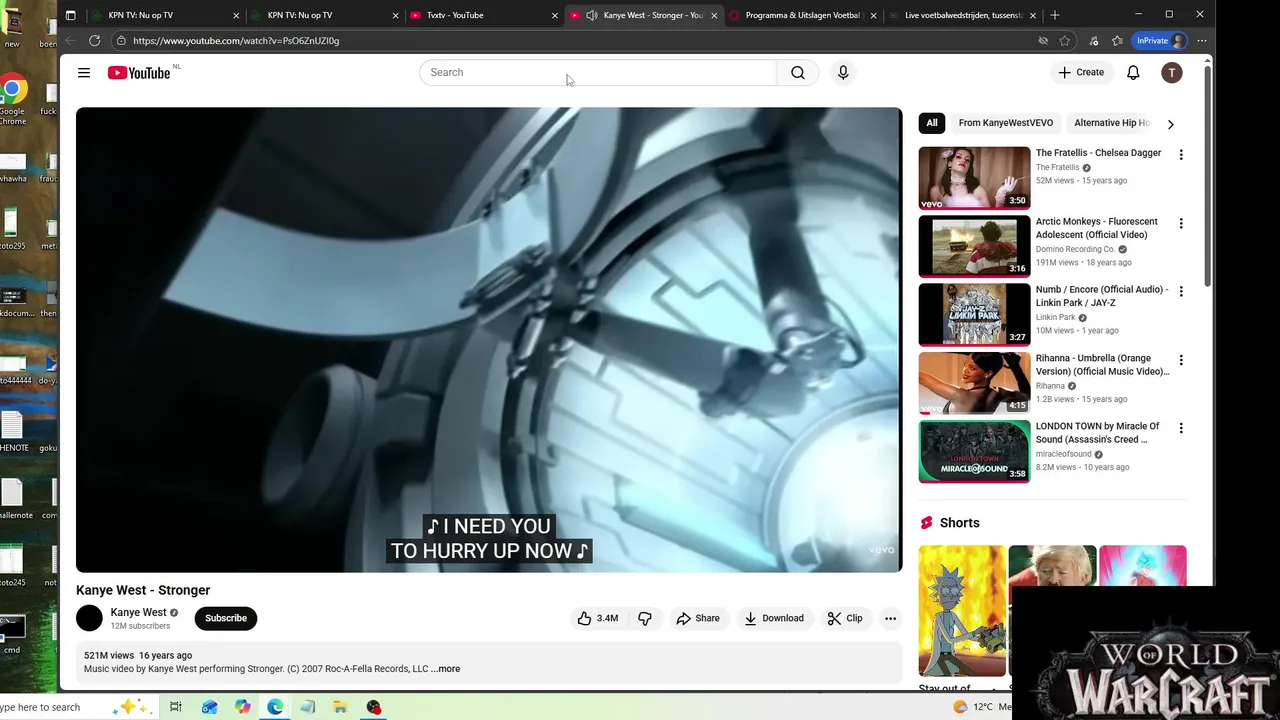
Task: Like the Kanye West Stronger video
Action: 597,618
